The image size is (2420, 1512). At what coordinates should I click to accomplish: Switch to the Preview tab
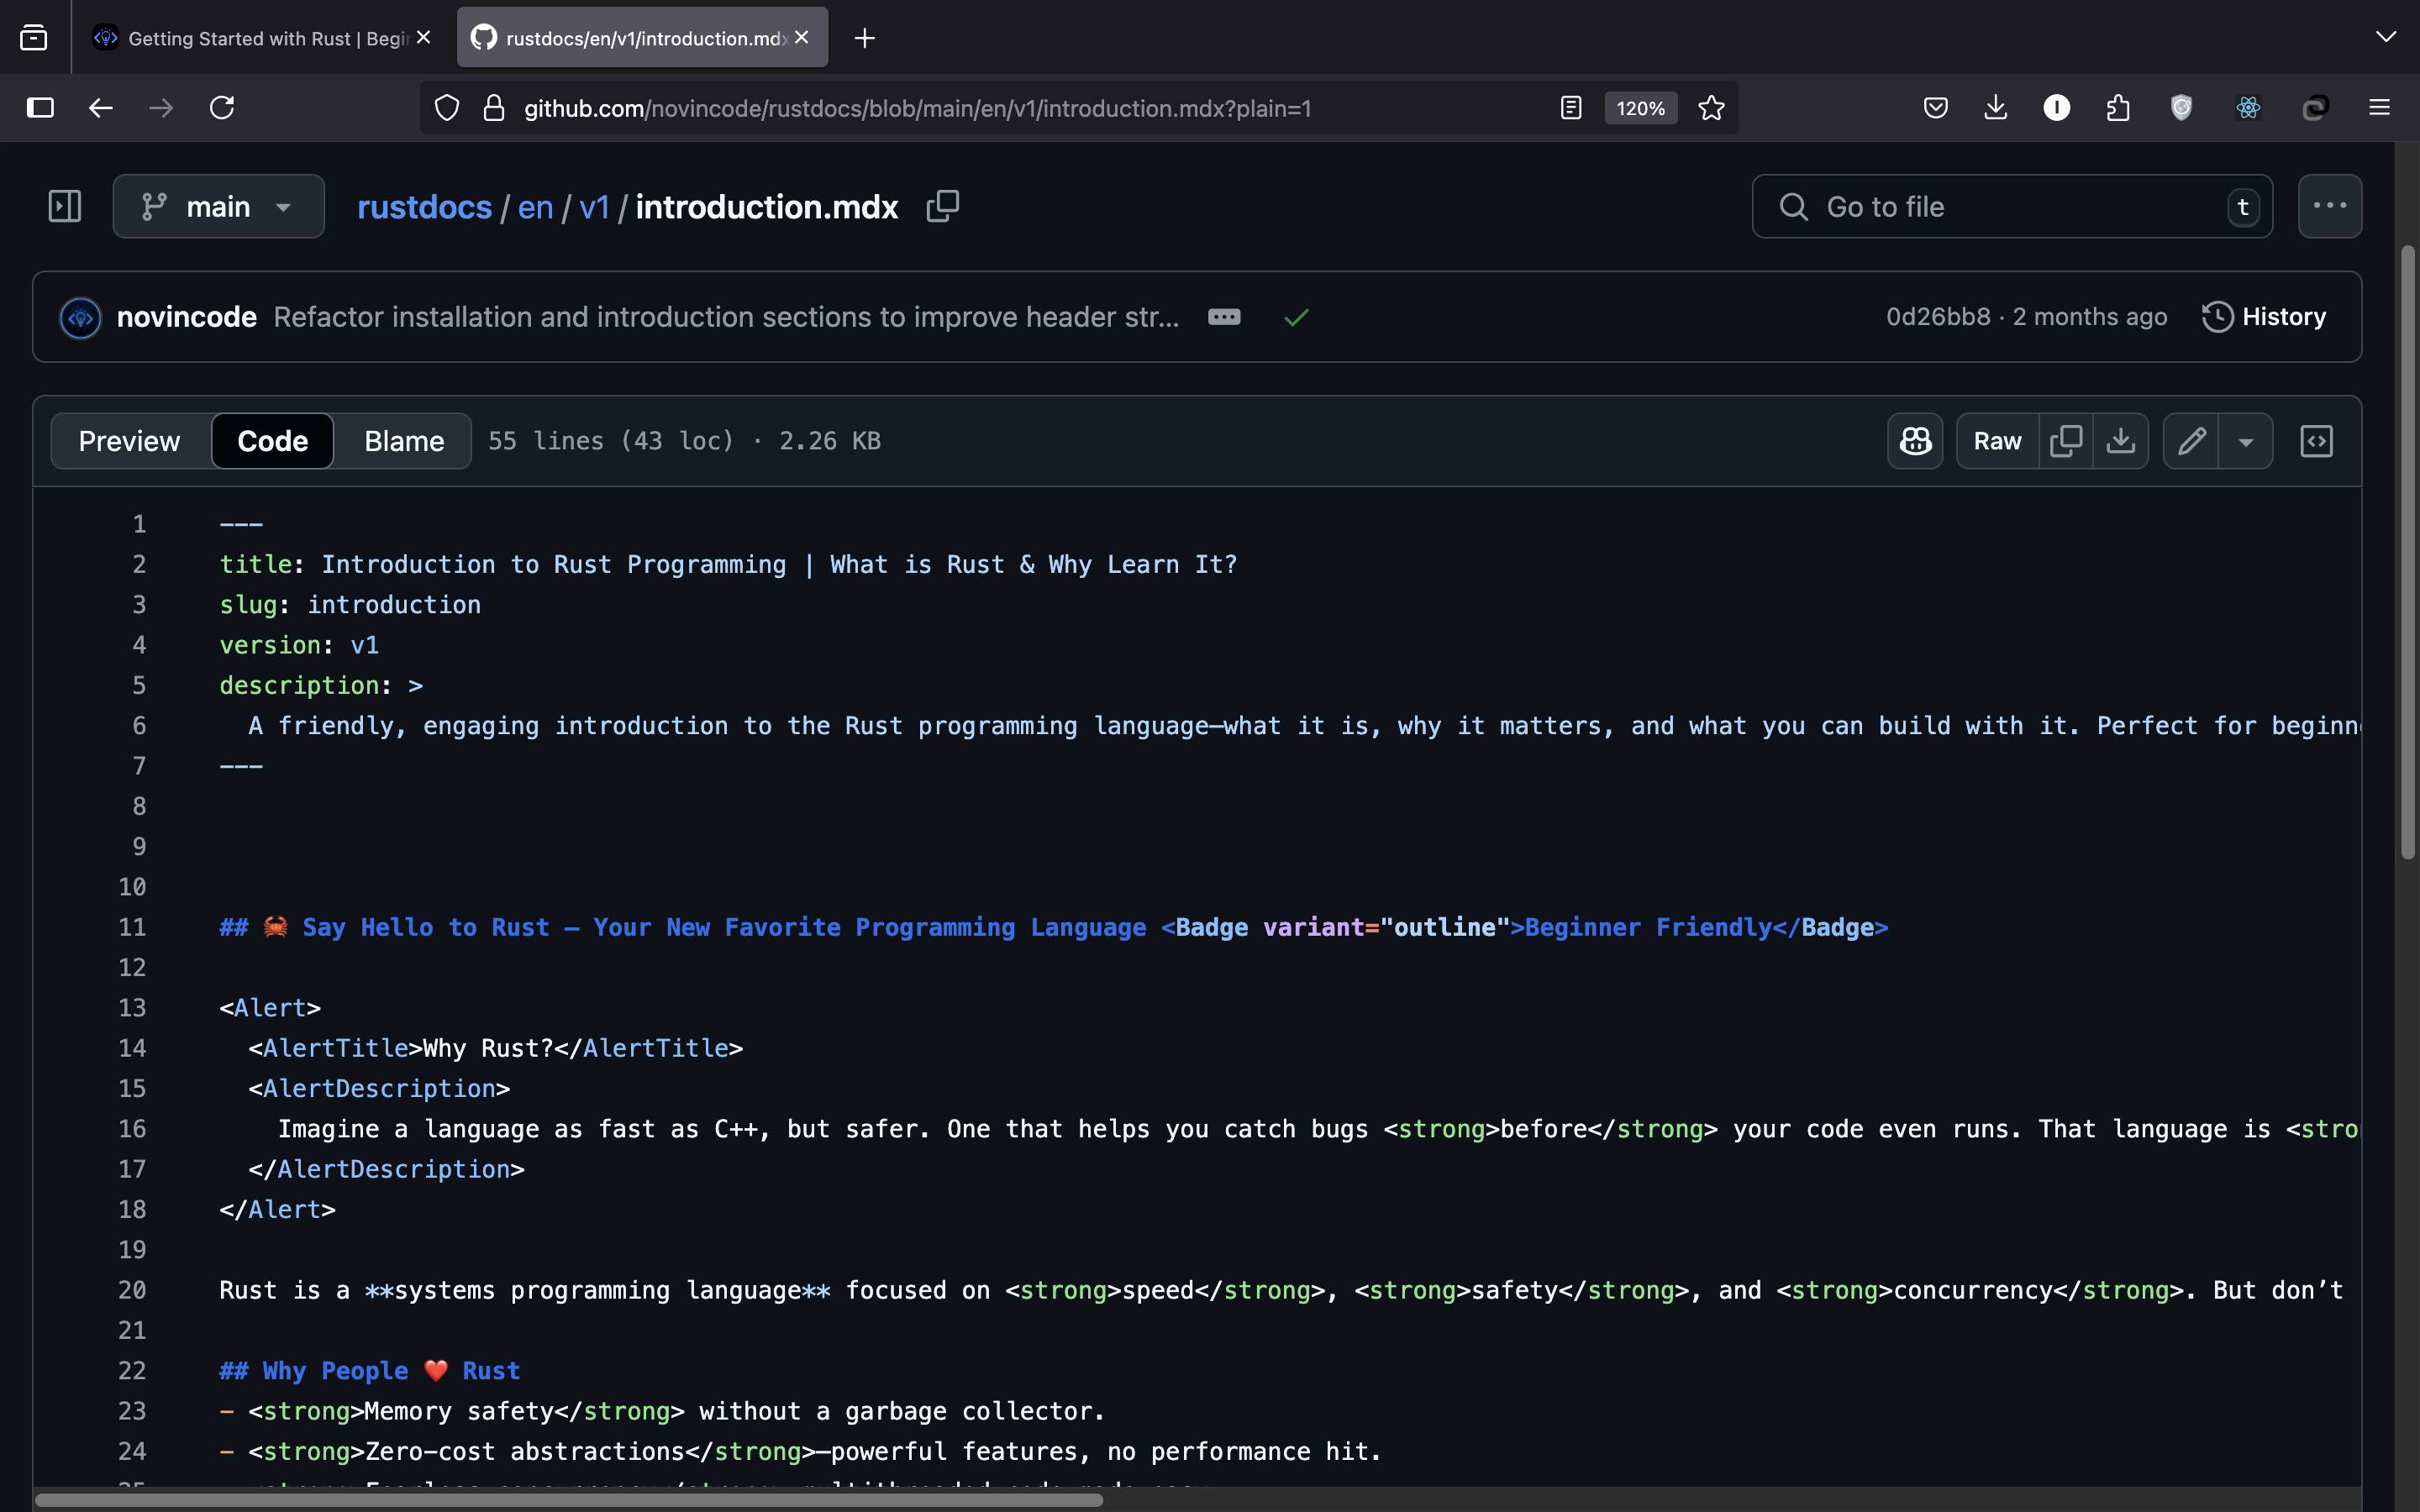[129, 441]
